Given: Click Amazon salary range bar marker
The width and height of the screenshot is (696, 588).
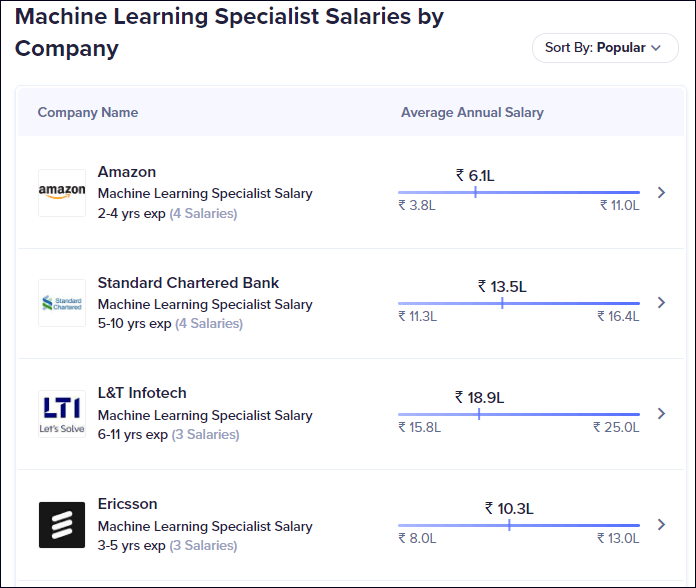Looking at the screenshot, I should (x=475, y=192).
